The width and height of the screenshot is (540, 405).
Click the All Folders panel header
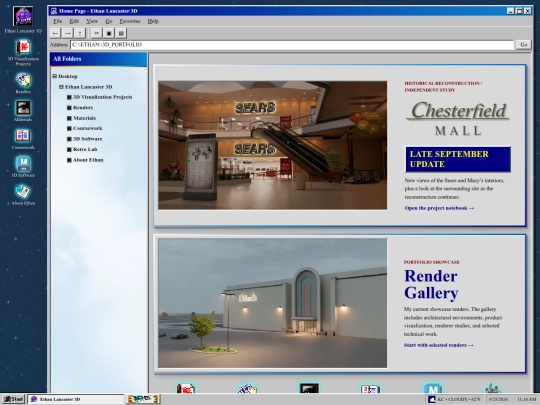(98, 59)
